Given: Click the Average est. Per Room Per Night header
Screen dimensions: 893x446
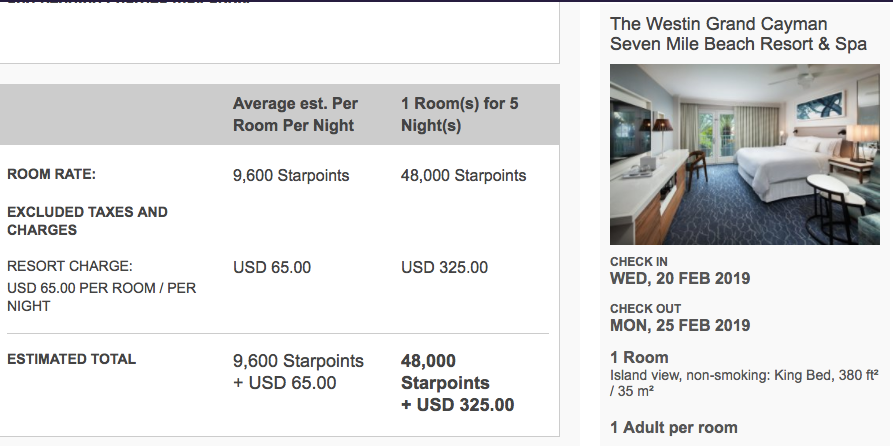Looking at the screenshot, I should click(x=295, y=114).
